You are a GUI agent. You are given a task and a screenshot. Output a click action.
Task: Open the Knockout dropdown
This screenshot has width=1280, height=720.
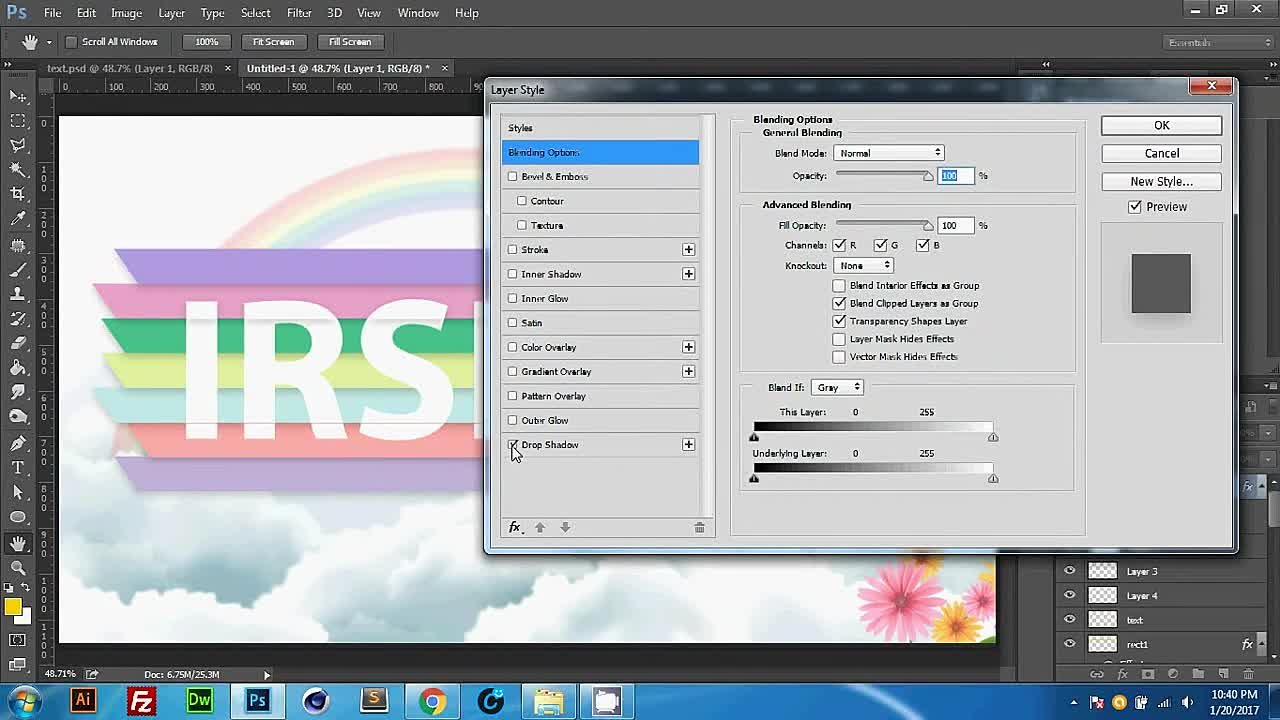pos(864,266)
